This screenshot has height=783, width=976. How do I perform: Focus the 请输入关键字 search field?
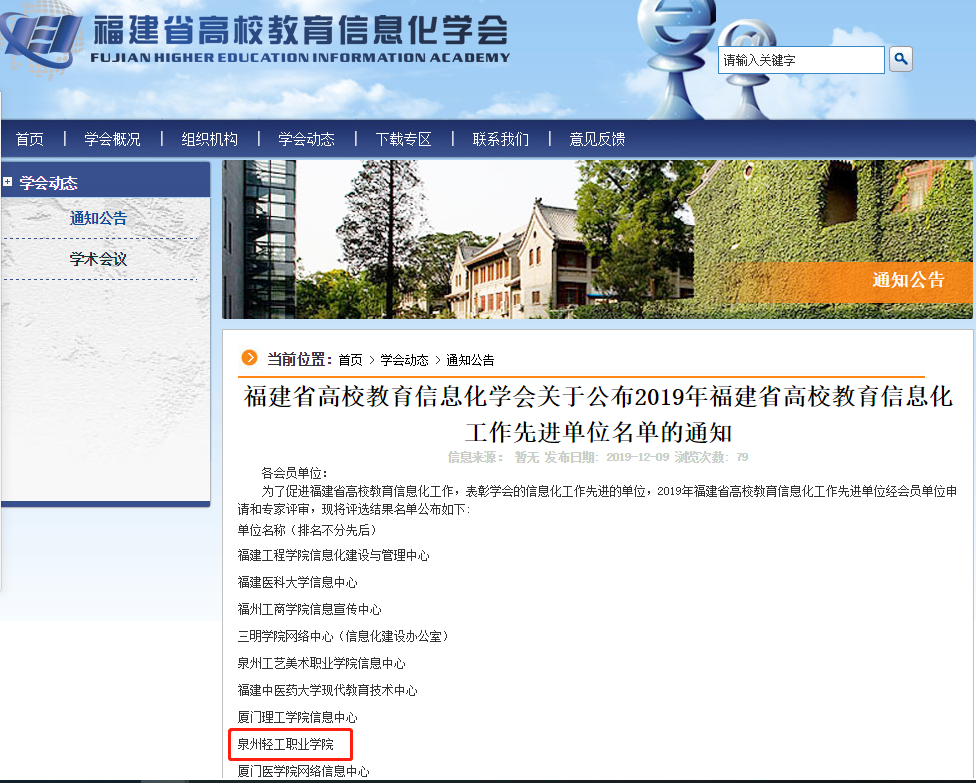801,60
